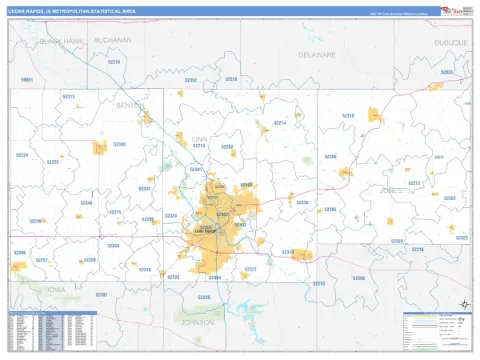Click ZIP code 52213 under LINN

(199, 146)
